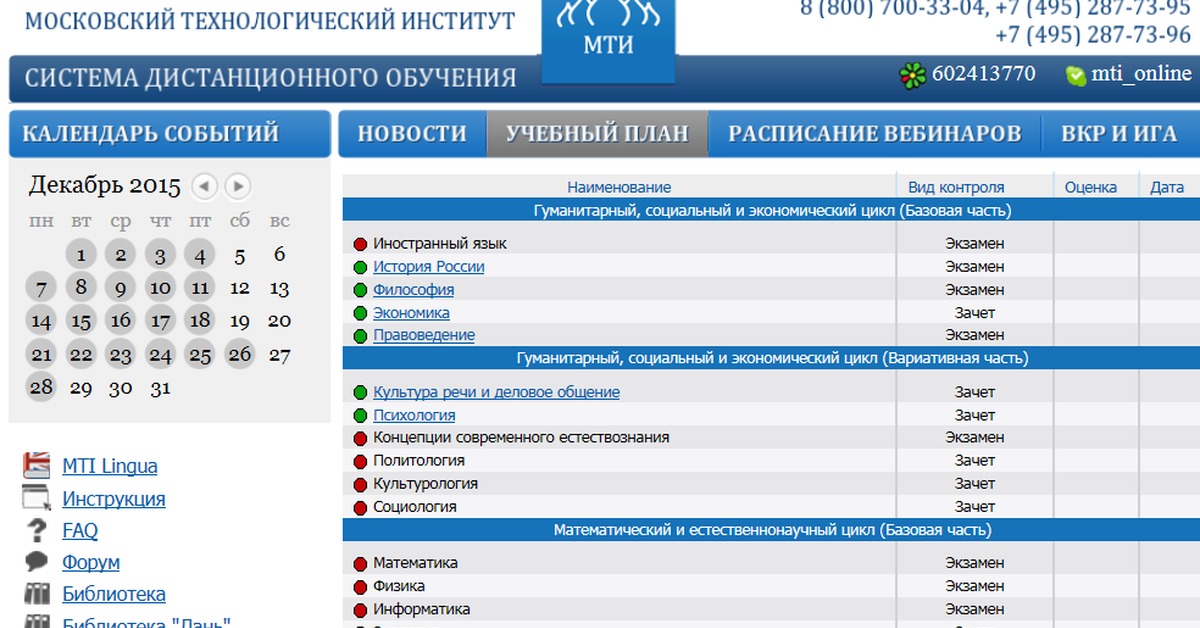Click the Математика course name
The image size is (1200, 628).
point(415,563)
